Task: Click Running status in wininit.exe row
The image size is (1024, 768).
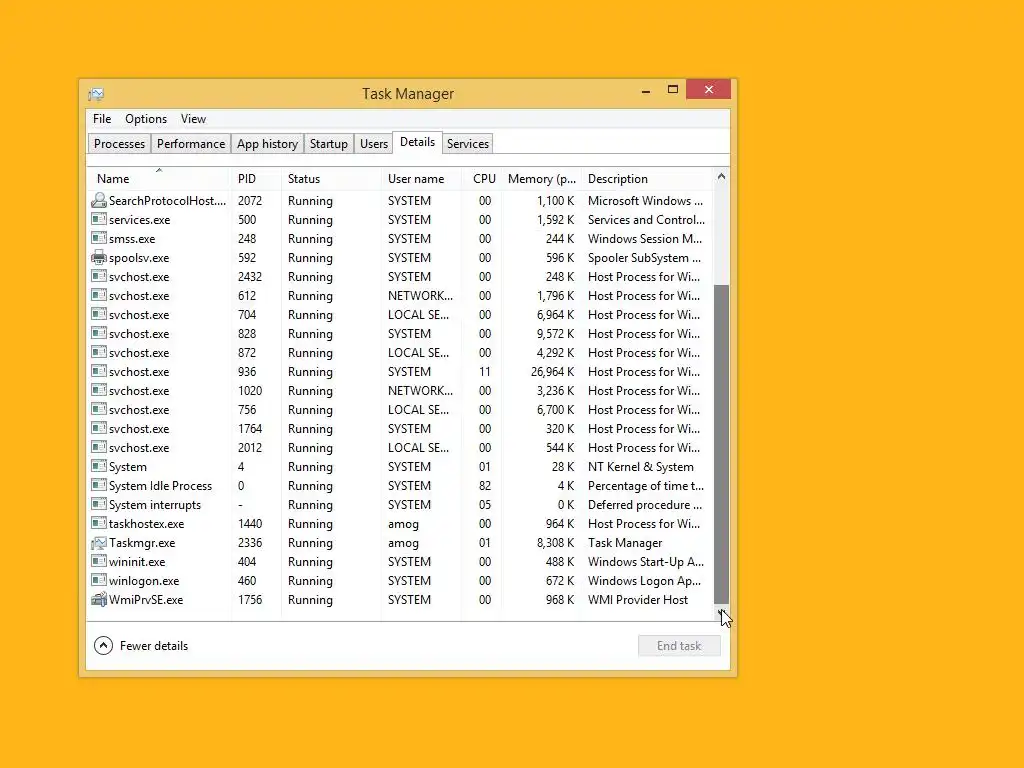Action: (310, 562)
